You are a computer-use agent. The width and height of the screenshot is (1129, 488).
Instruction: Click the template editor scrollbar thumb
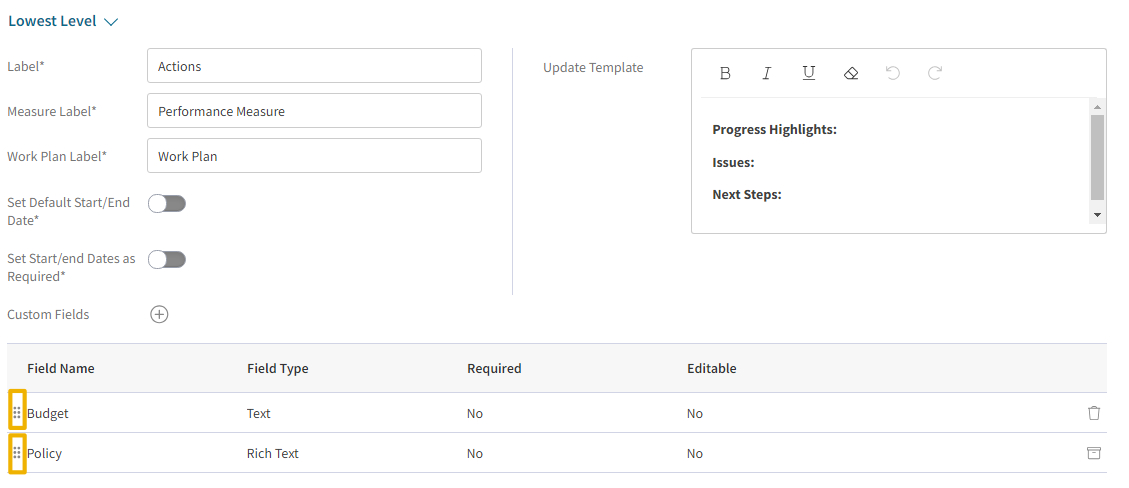[1097, 157]
